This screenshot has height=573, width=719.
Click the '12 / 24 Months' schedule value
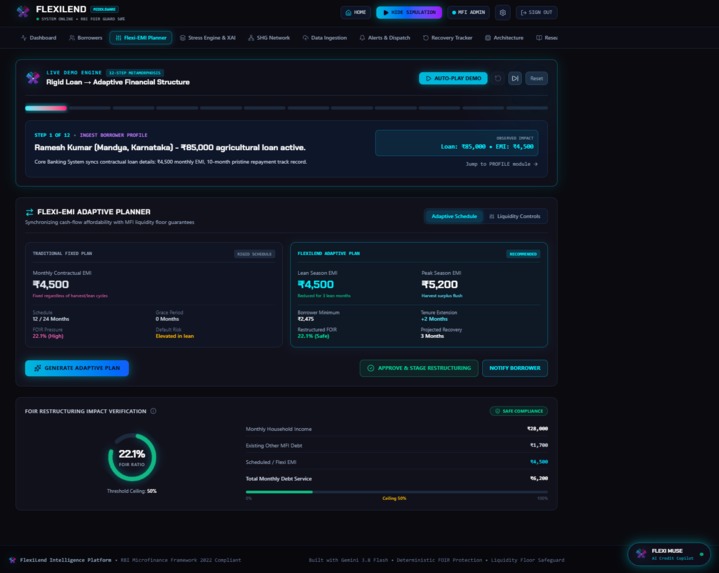pyautogui.click(x=51, y=319)
